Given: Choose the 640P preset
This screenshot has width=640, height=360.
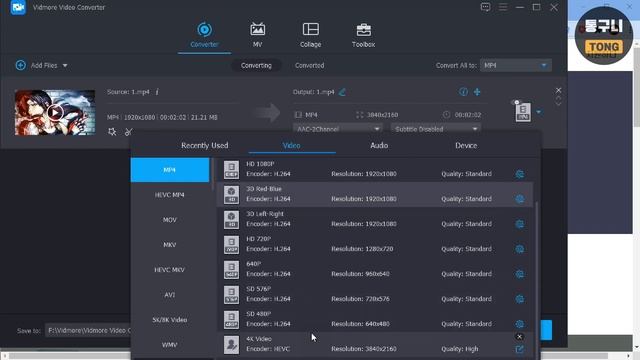Looking at the screenshot, I should click(375, 269).
